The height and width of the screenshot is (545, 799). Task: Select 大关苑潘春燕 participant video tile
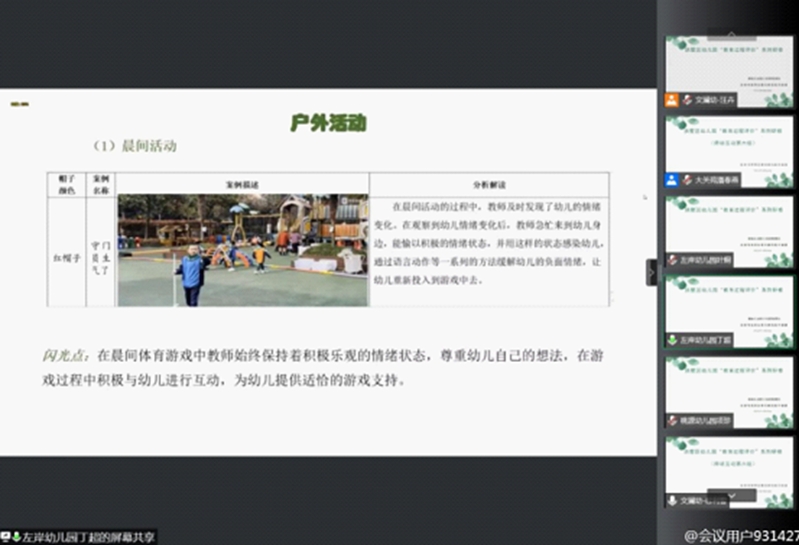pos(729,151)
